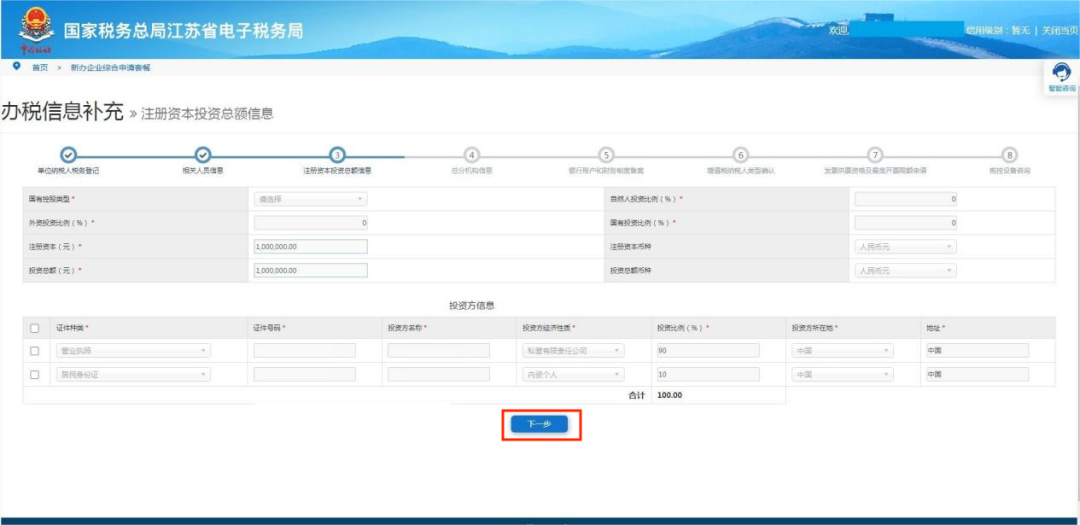Go to 首页 in the breadcrumb
Viewport: 1080px width, 525px height.
(40, 67)
